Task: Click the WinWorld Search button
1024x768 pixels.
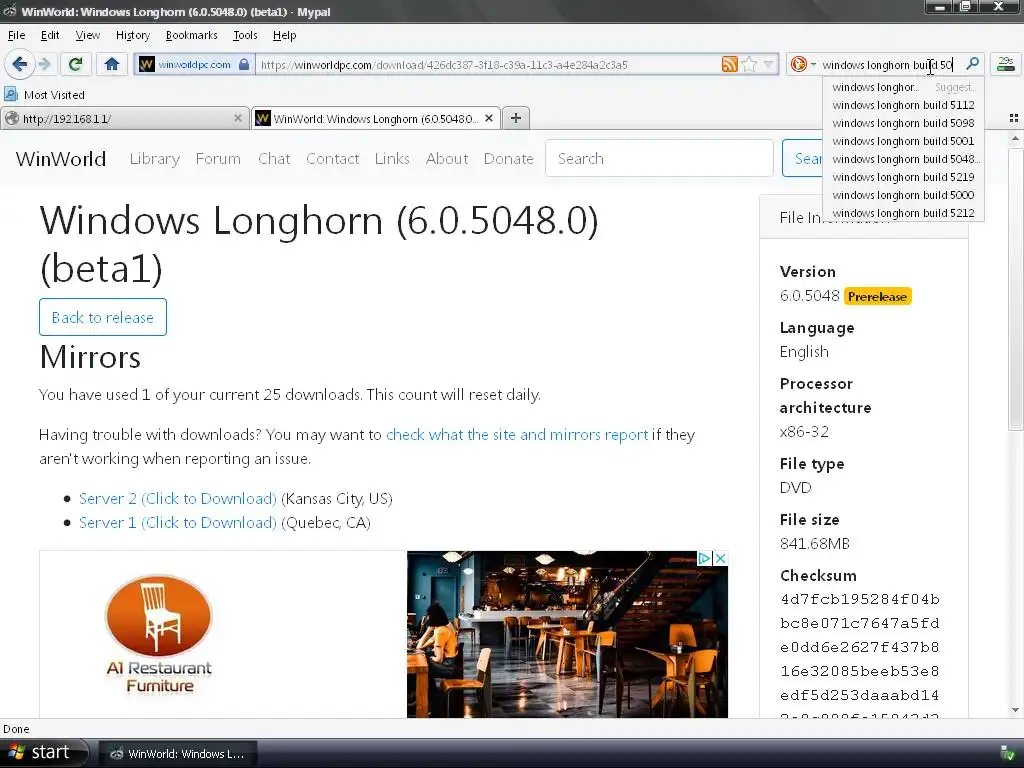Action: (803, 158)
